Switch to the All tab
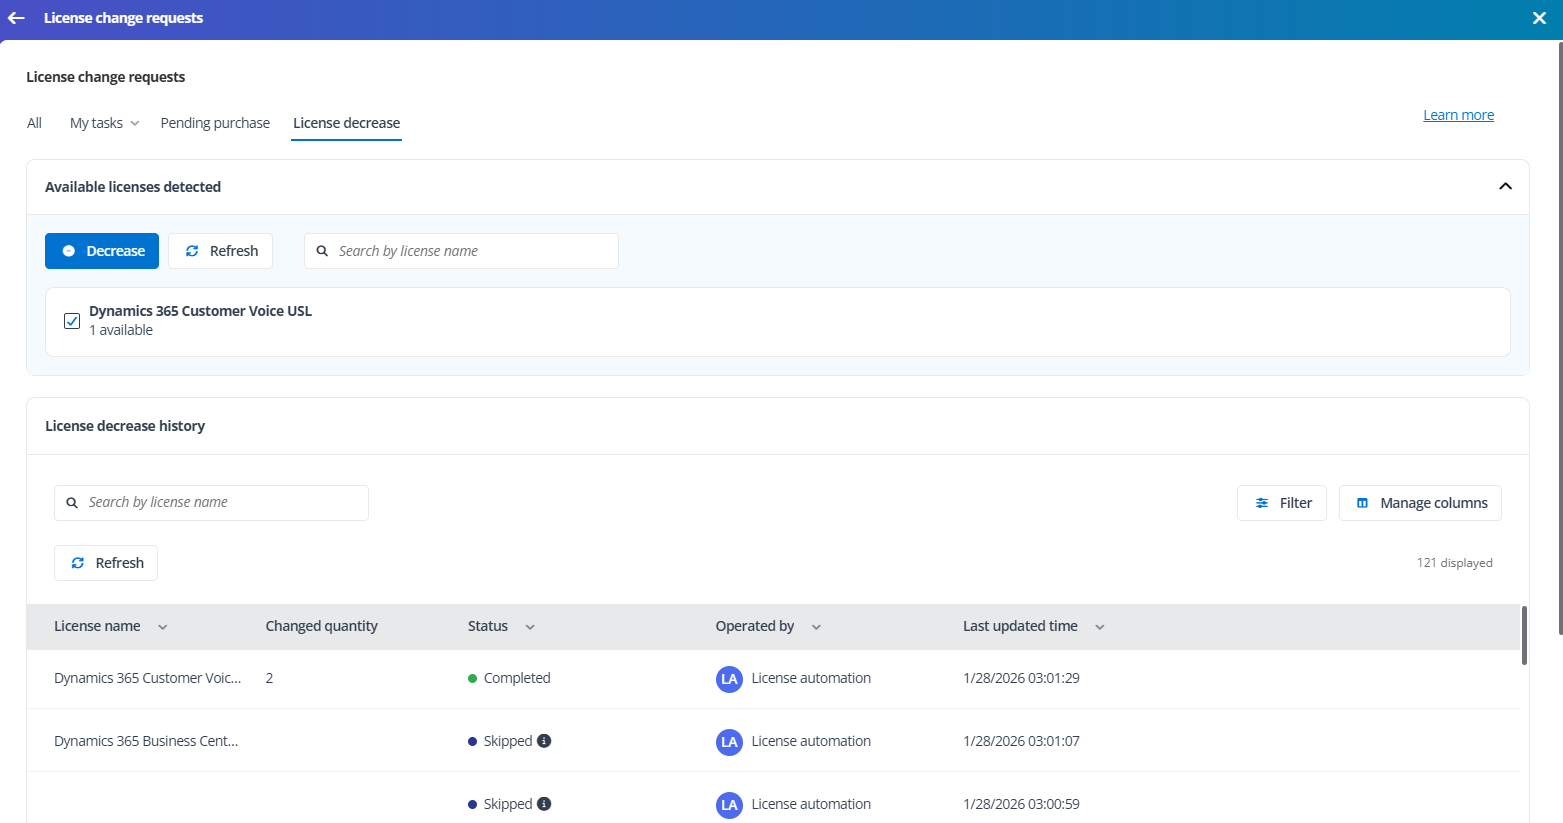1563x823 pixels. click(x=34, y=123)
